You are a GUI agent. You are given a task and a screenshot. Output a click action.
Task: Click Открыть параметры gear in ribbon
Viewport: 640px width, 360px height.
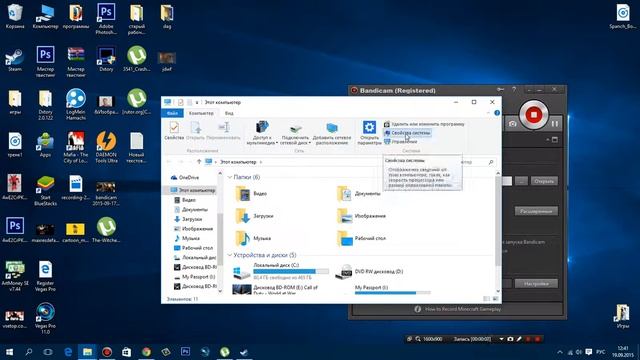tap(369, 133)
